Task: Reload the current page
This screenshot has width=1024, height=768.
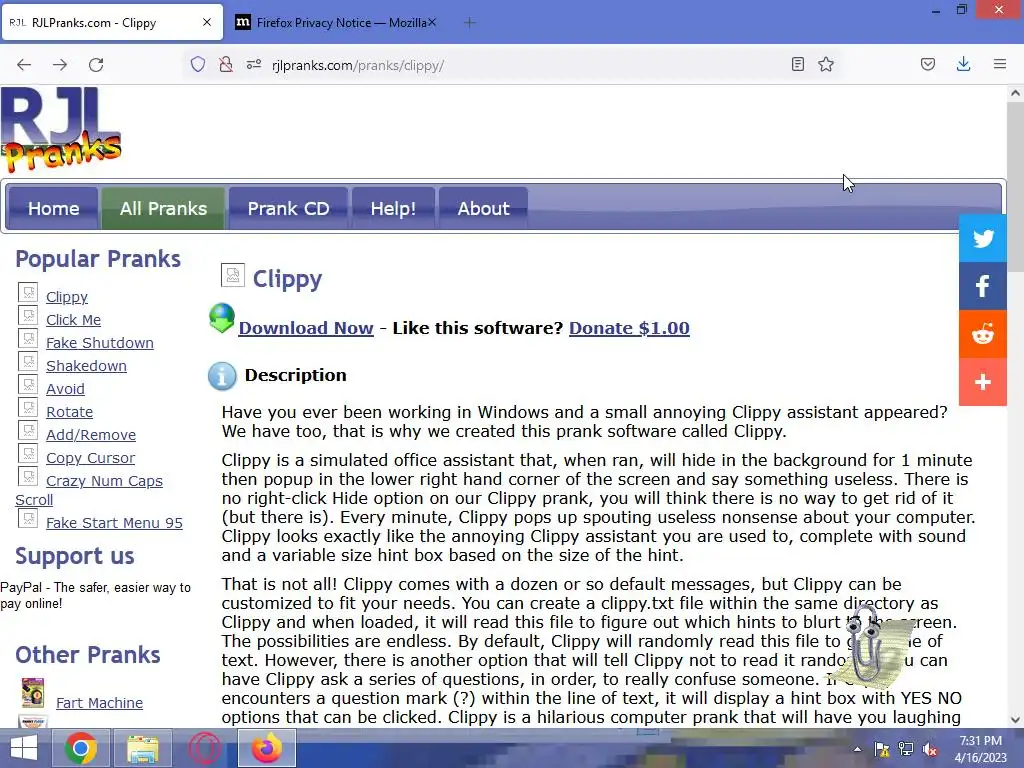Action: (96, 65)
